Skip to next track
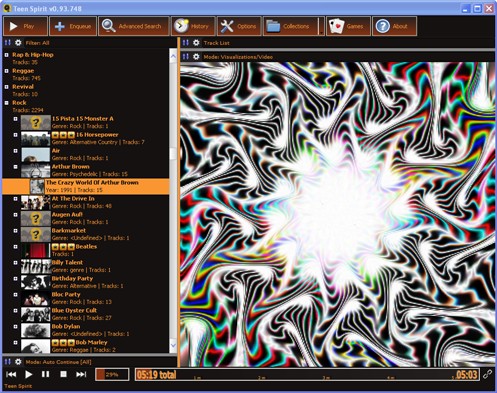Screen dimensions: 497x393 81,374
